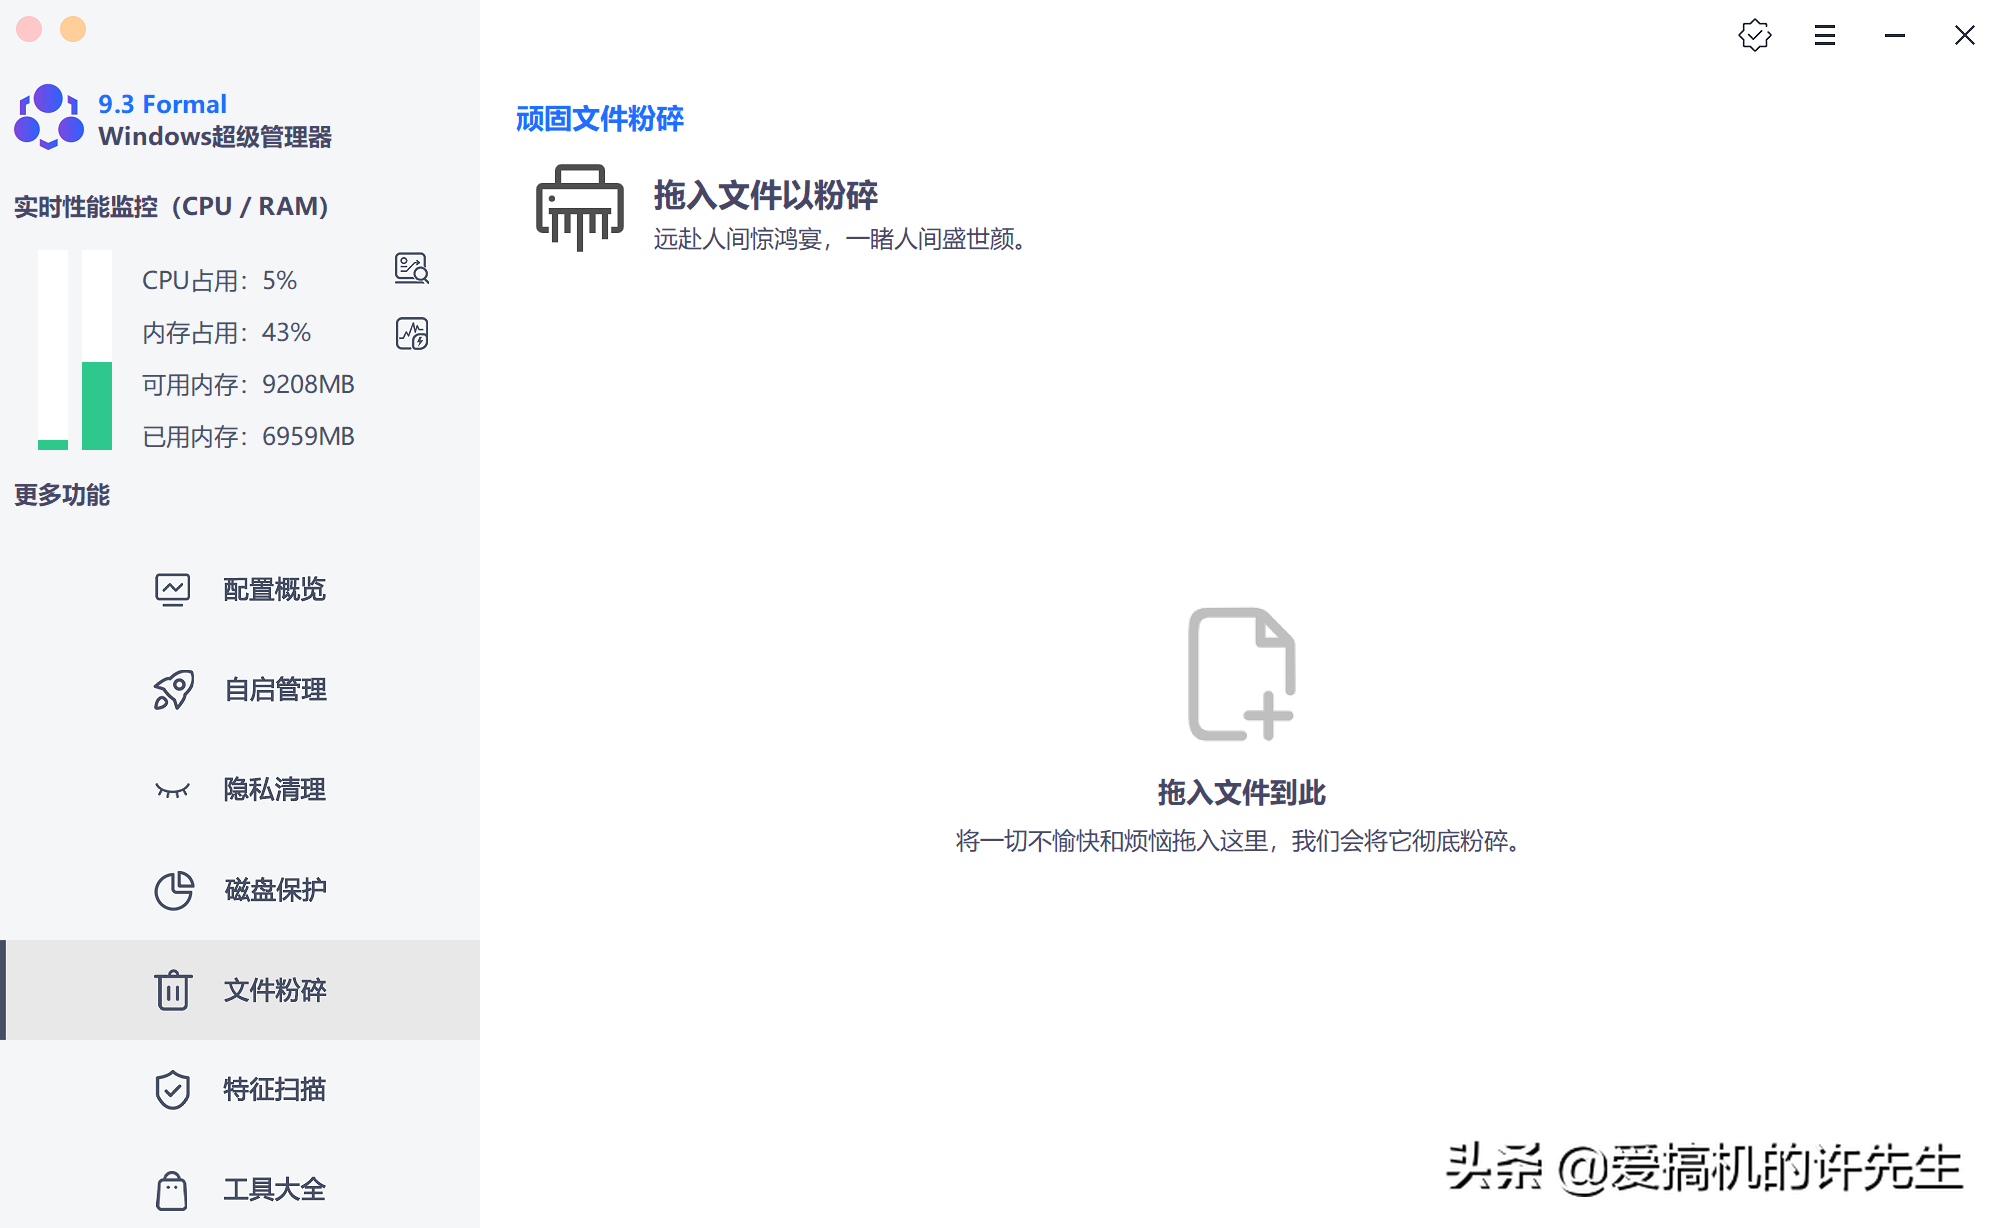Click the shopping bag toolbox icon

[x=172, y=1190]
